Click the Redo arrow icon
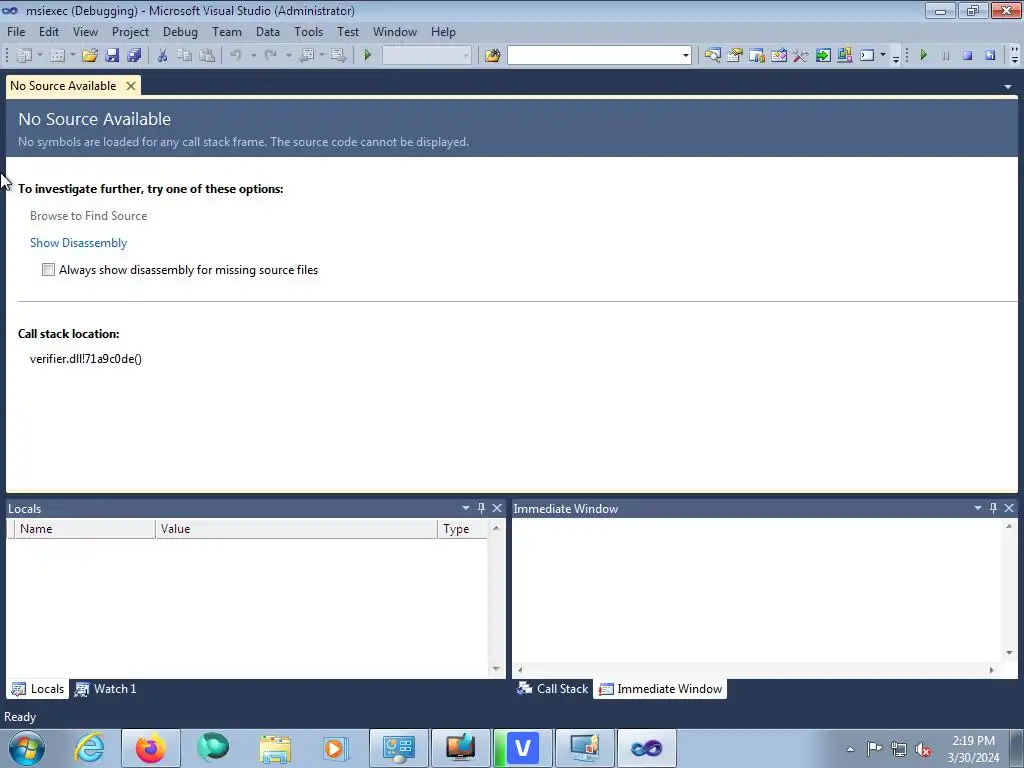The width and height of the screenshot is (1024, 768). [270, 56]
